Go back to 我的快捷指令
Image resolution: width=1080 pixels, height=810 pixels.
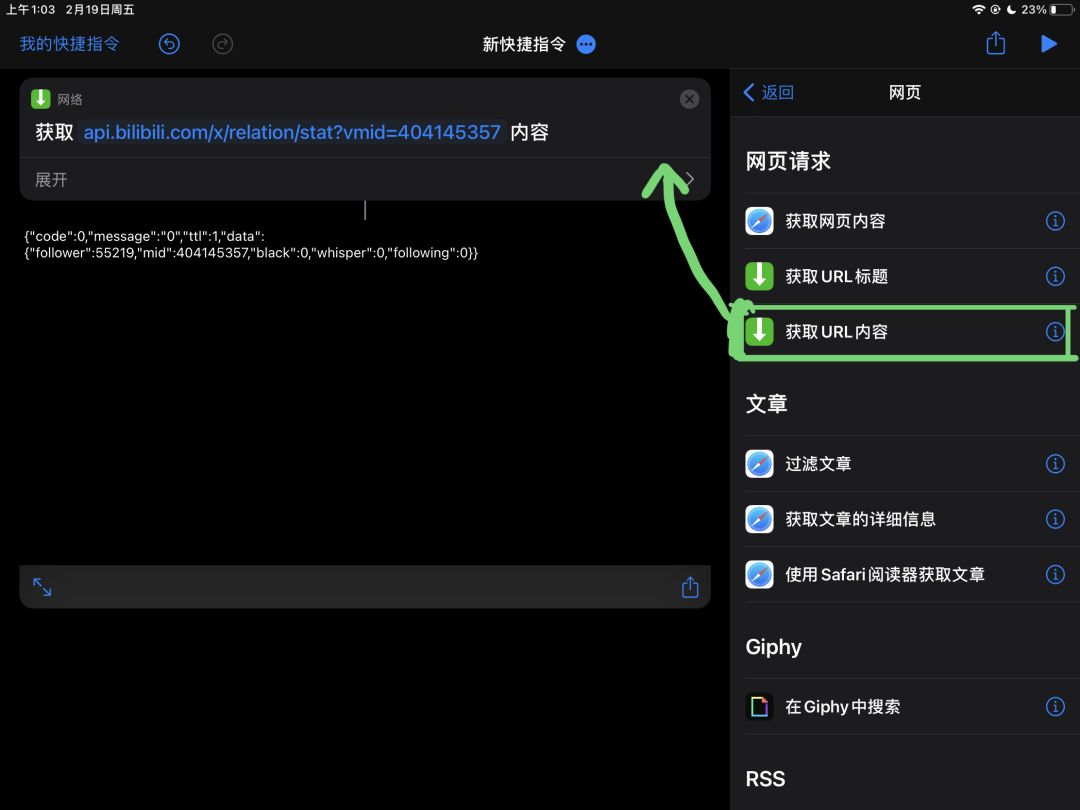click(70, 44)
